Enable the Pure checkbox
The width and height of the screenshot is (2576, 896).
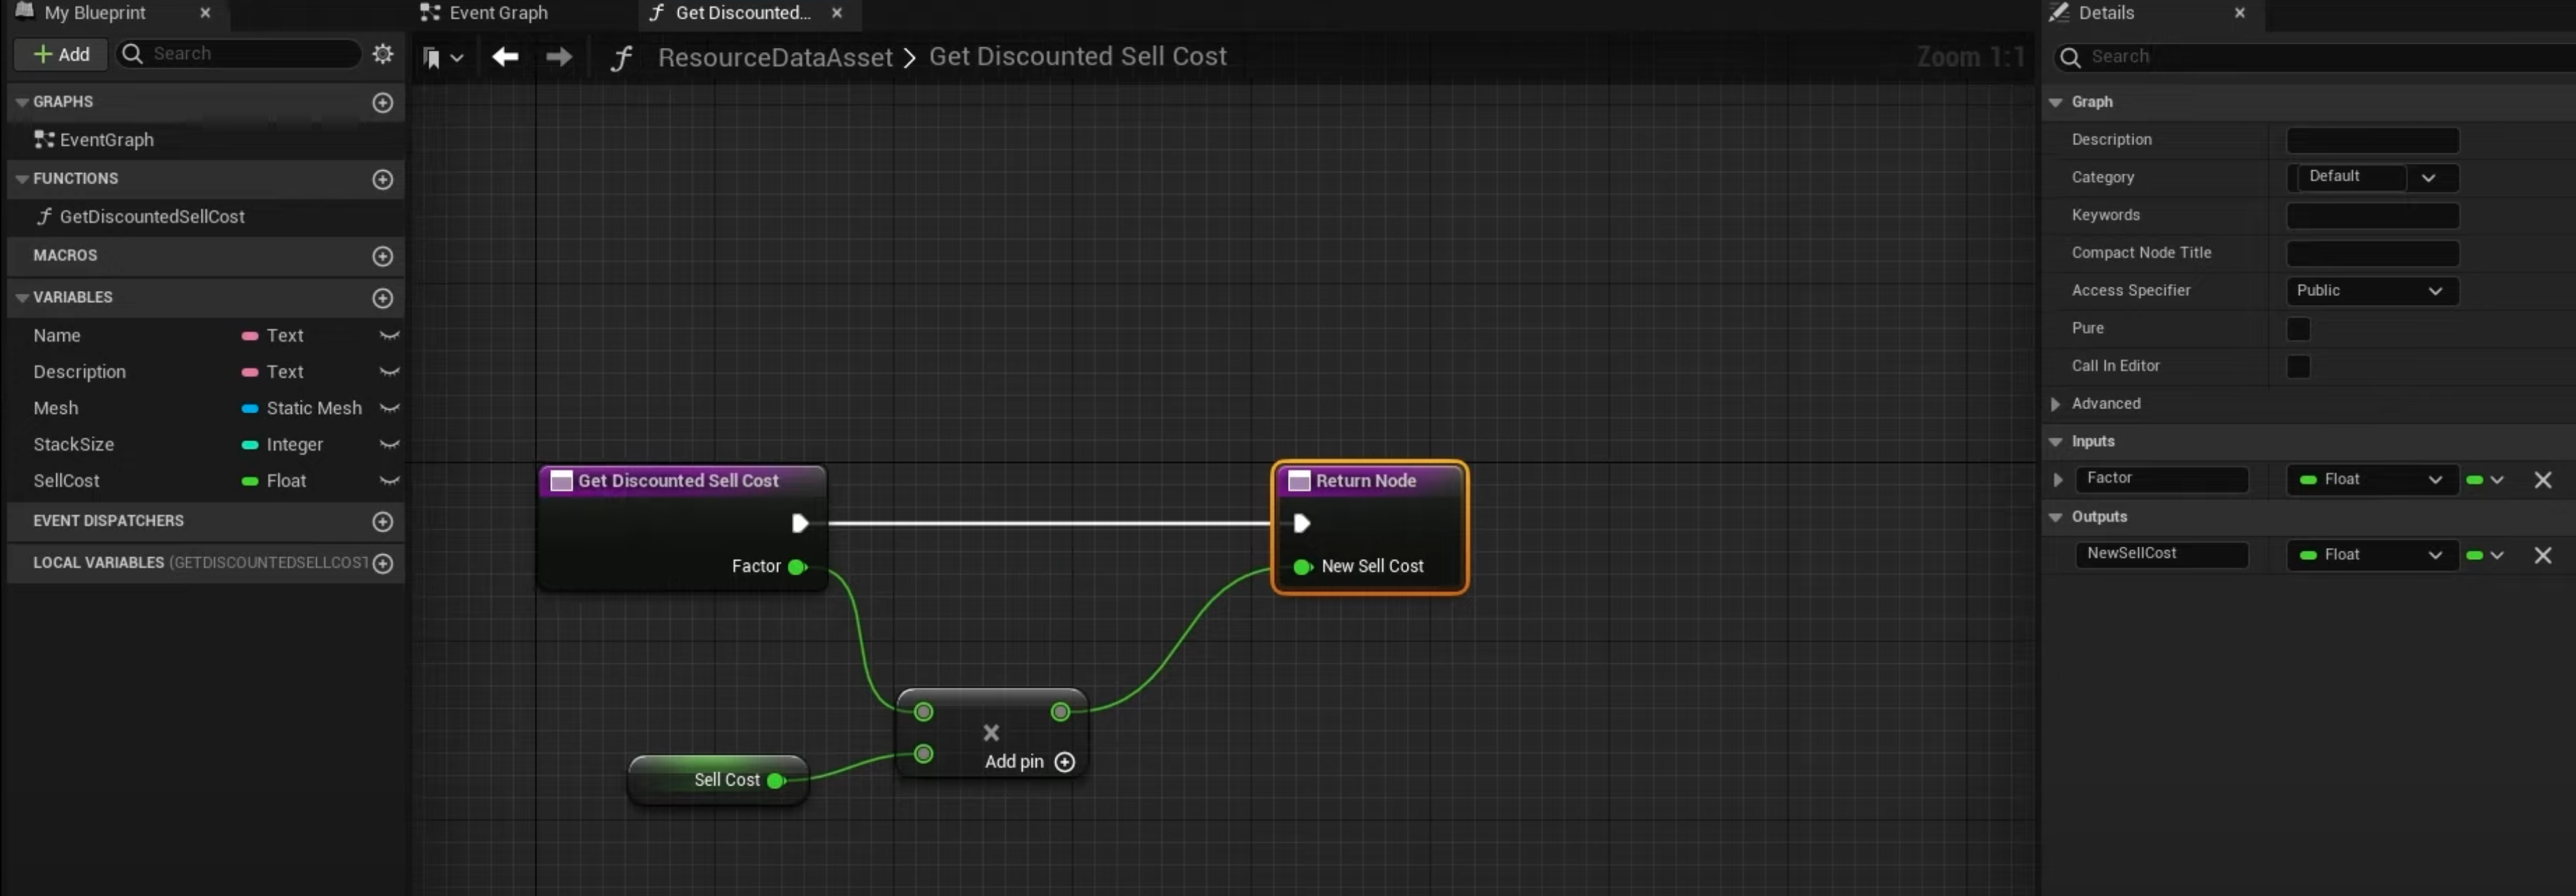click(x=2298, y=329)
